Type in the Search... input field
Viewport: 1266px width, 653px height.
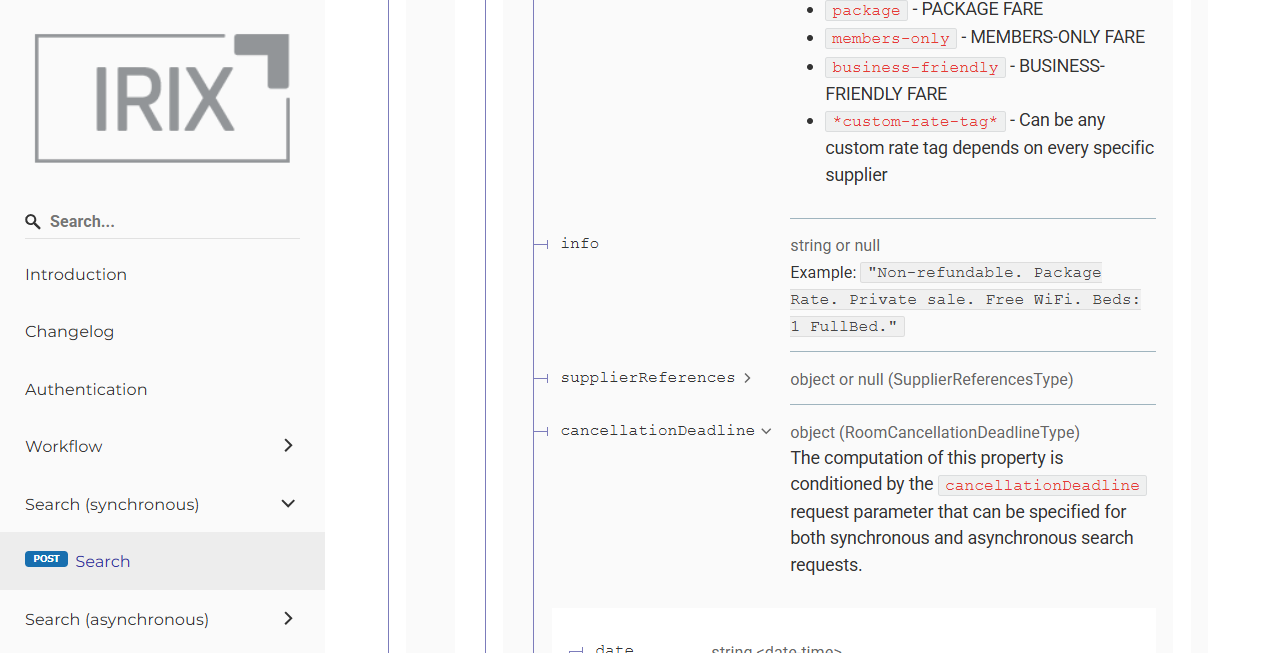(x=170, y=222)
